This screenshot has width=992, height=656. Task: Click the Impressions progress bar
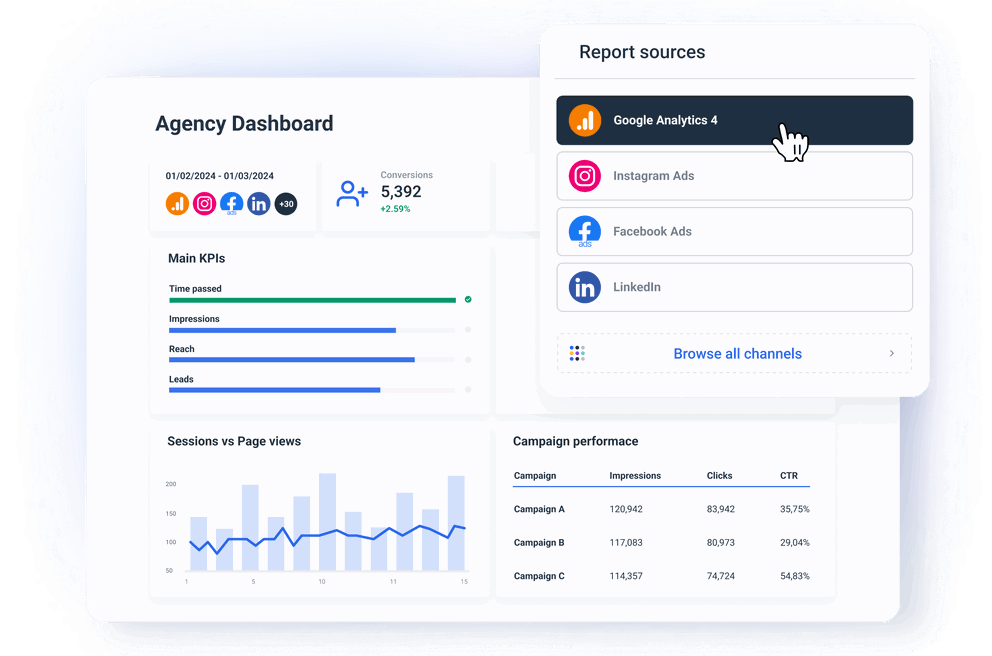click(313, 330)
